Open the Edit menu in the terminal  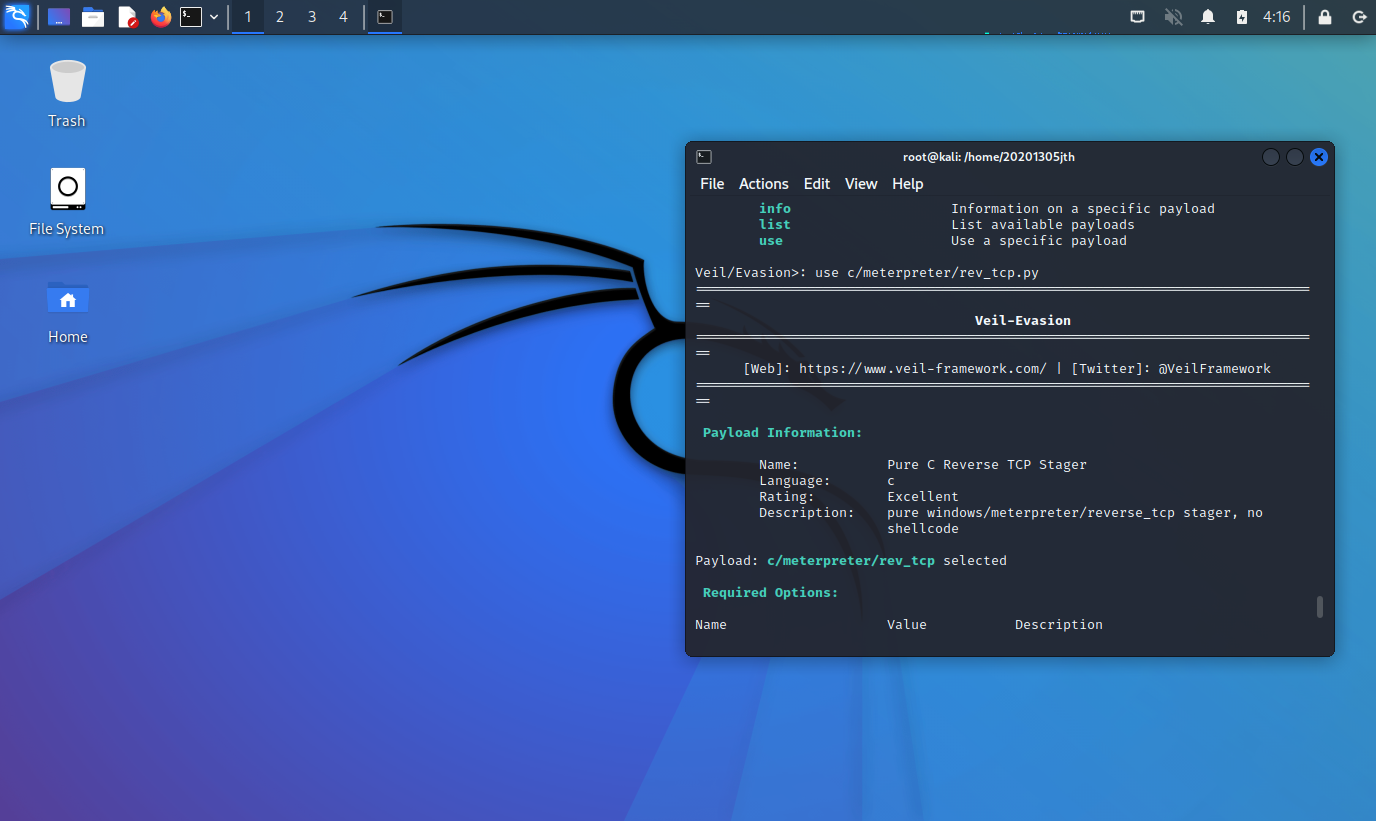click(817, 184)
